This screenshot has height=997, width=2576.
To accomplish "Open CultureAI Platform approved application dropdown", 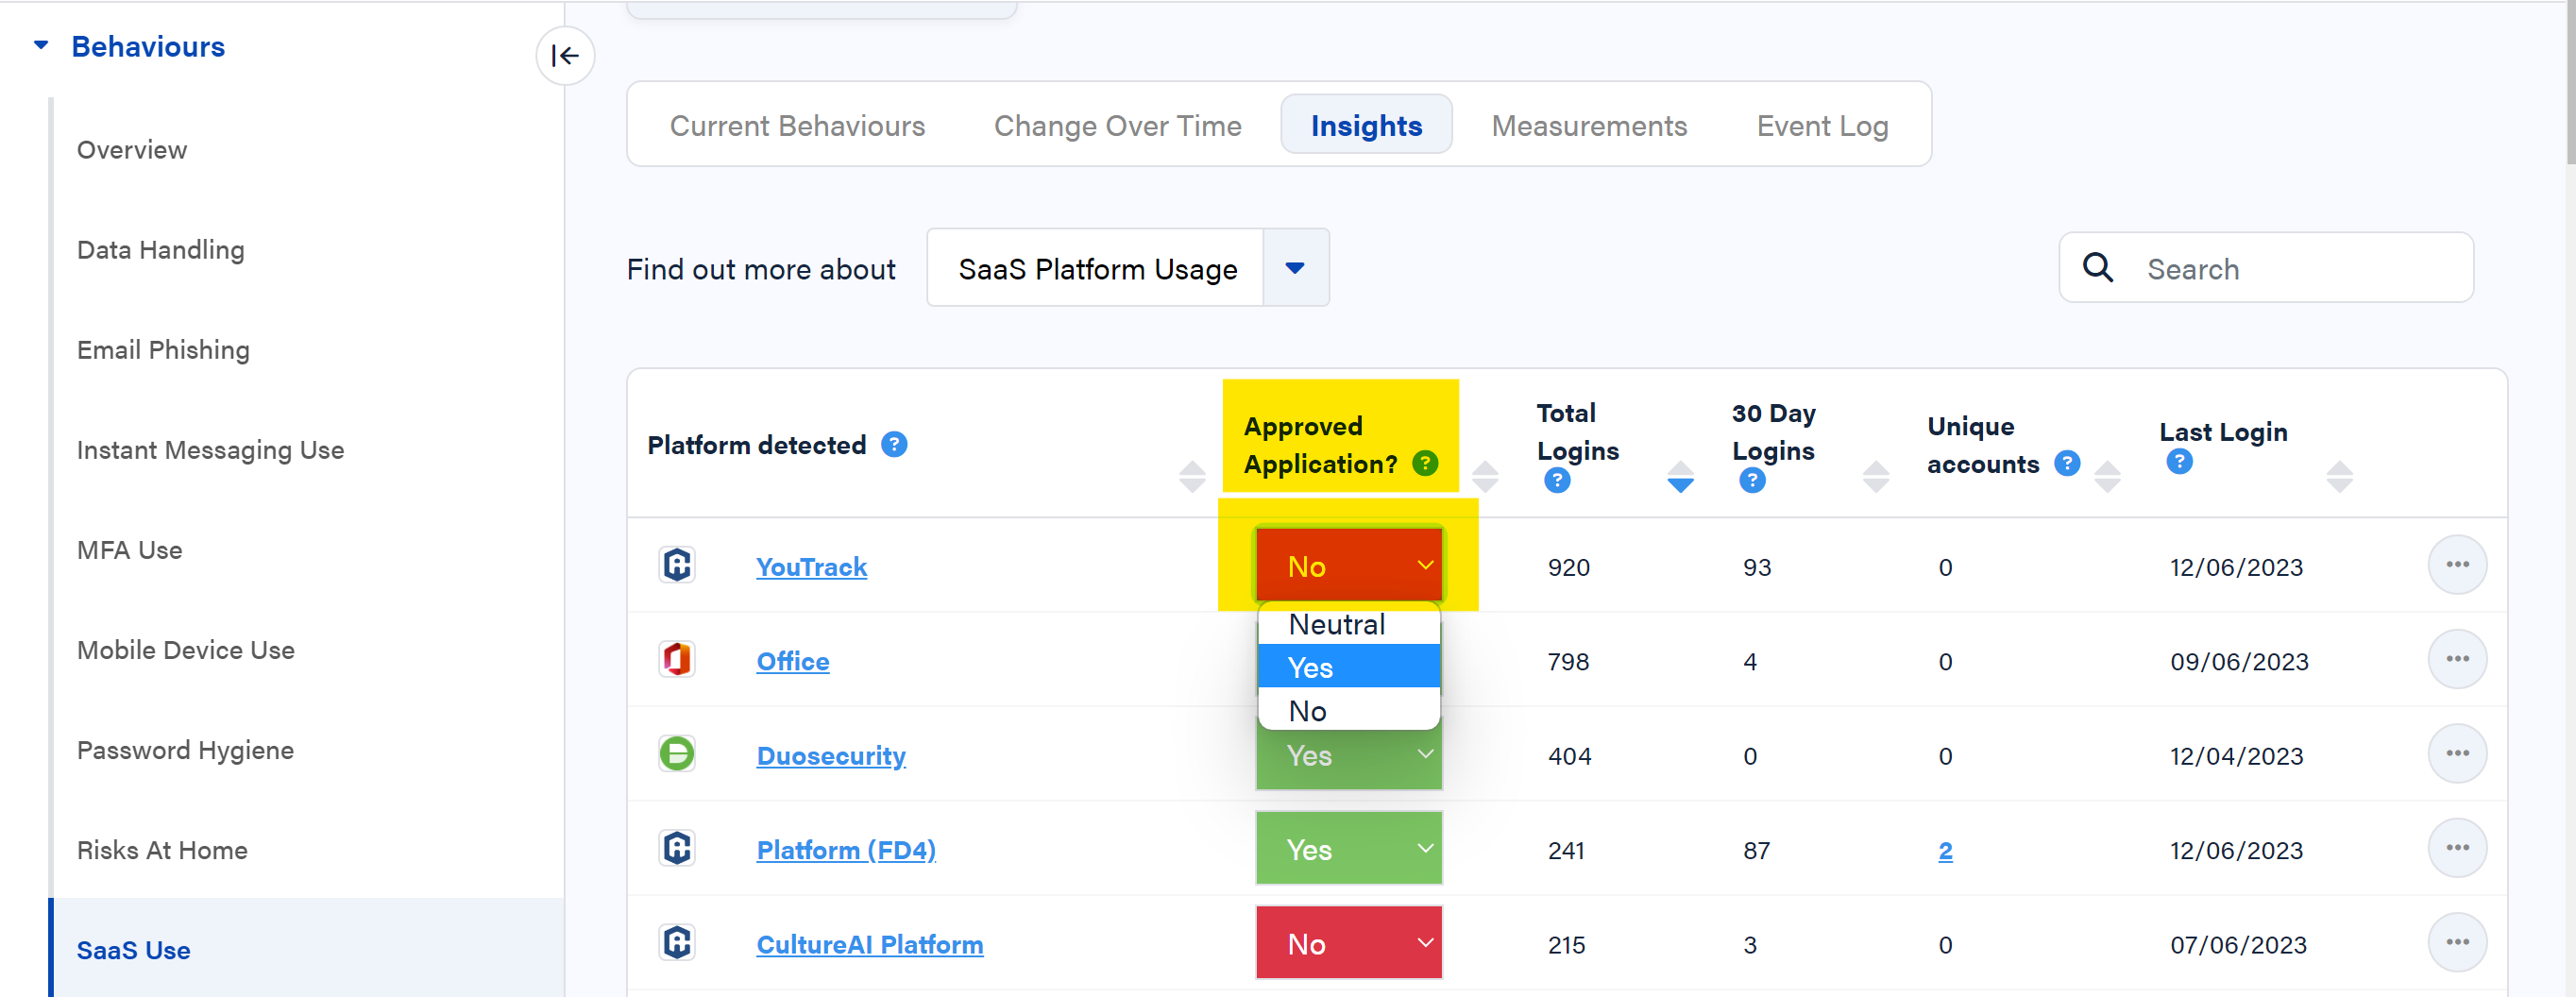I will coord(1348,942).
